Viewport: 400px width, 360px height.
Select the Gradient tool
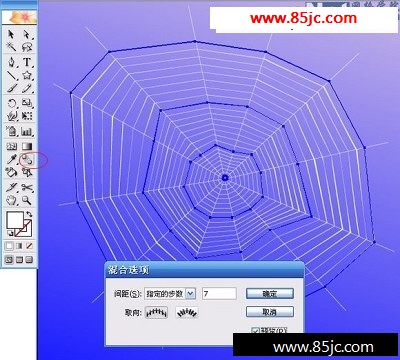[27, 146]
